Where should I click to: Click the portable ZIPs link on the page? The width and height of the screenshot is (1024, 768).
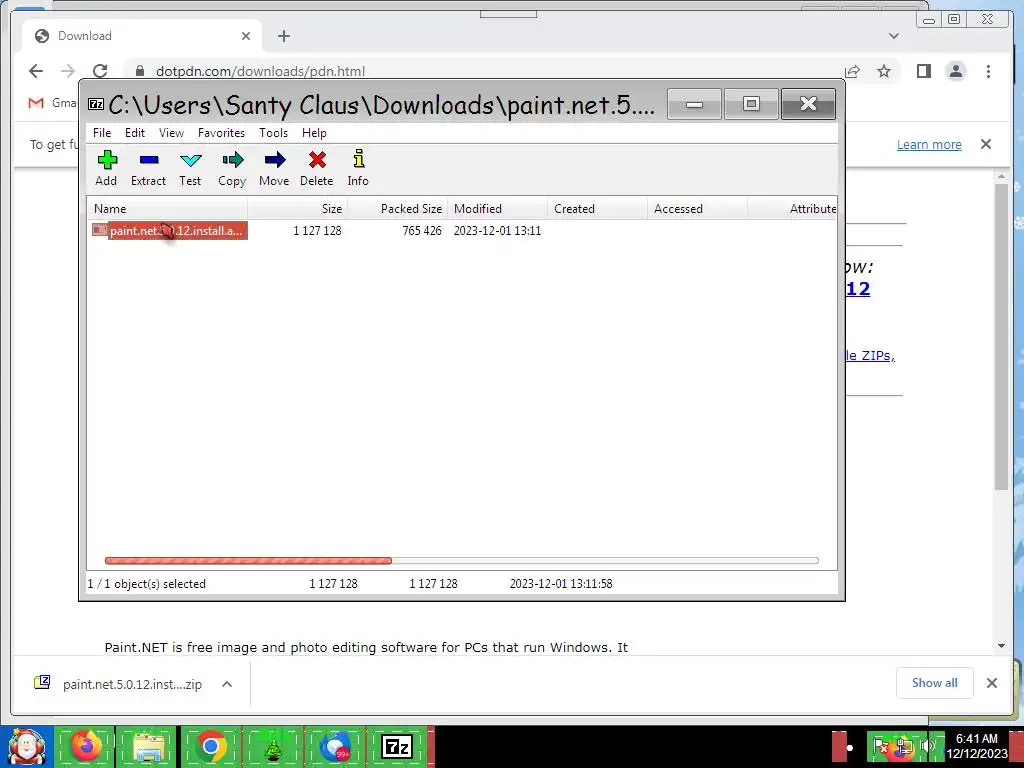(870, 356)
